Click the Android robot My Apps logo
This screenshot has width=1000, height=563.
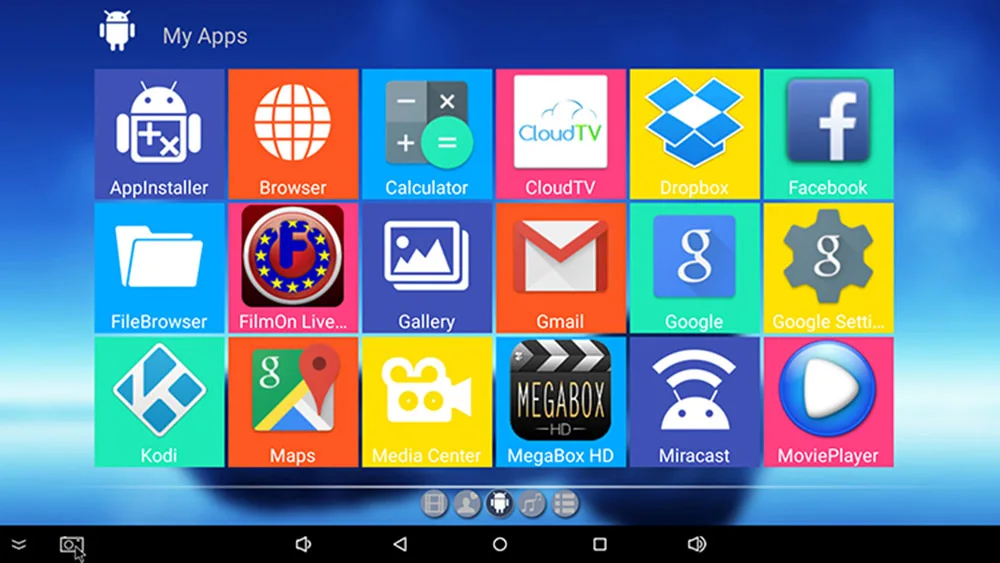tap(117, 31)
